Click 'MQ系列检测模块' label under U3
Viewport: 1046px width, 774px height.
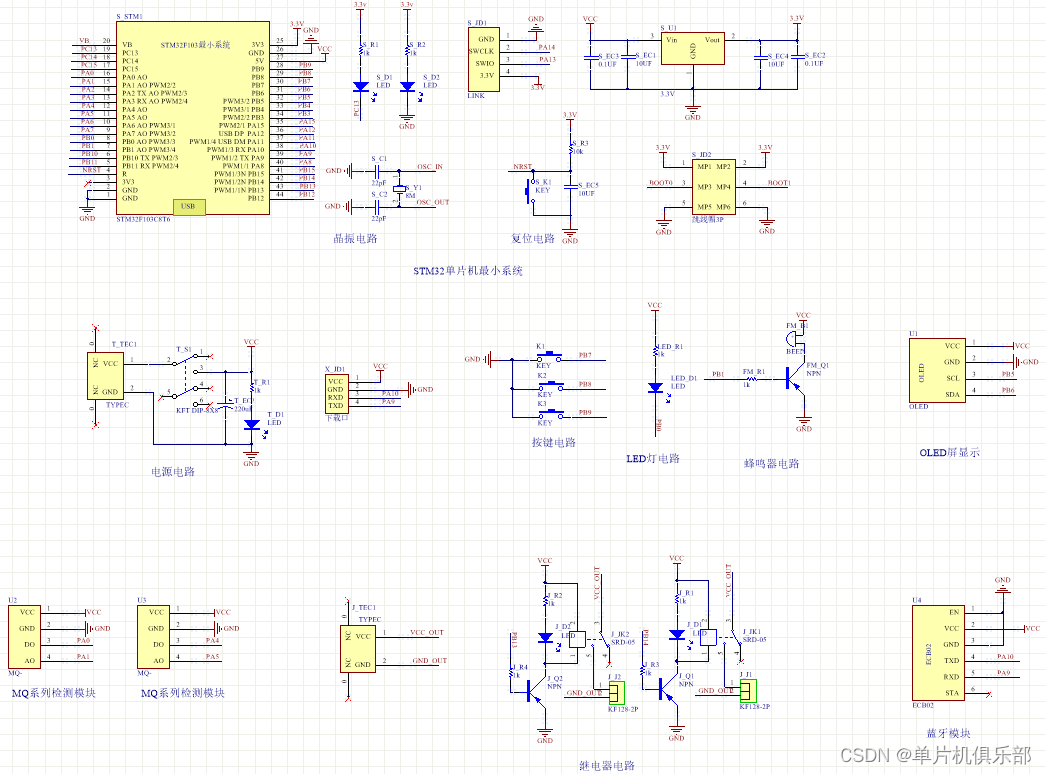click(x=183, y=693)
